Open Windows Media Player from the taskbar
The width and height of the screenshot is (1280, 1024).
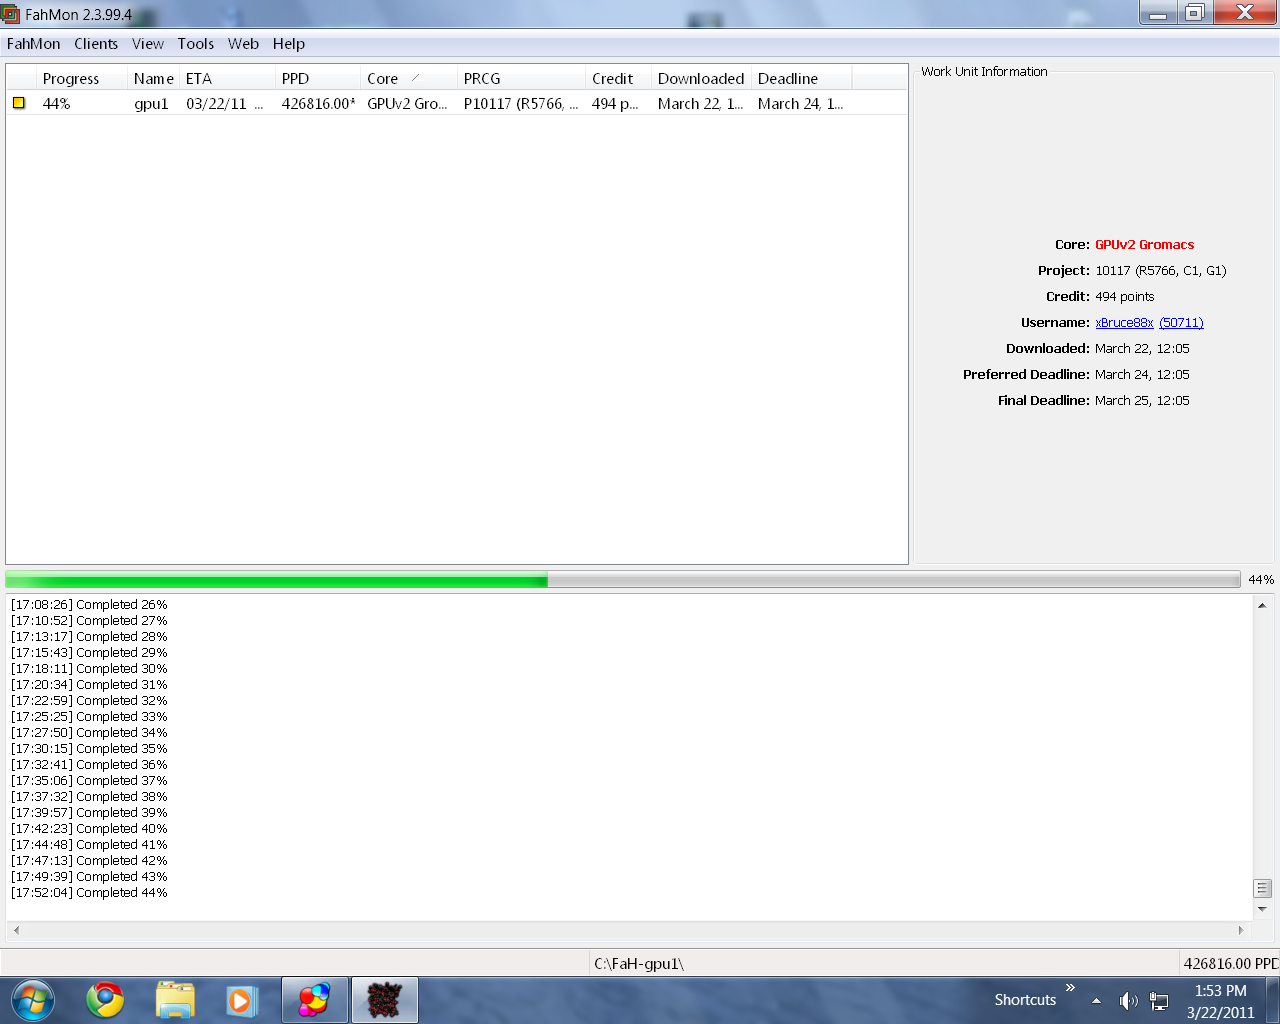[x=241, y=1000]
